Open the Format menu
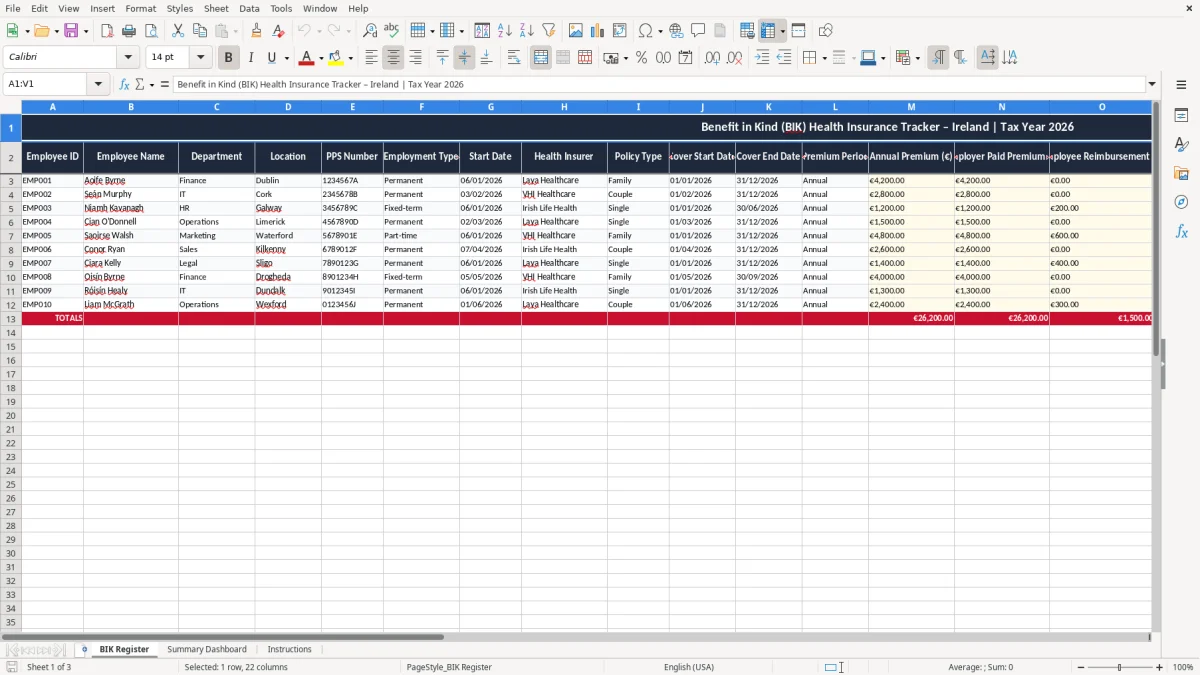 [x=140, y=8]
